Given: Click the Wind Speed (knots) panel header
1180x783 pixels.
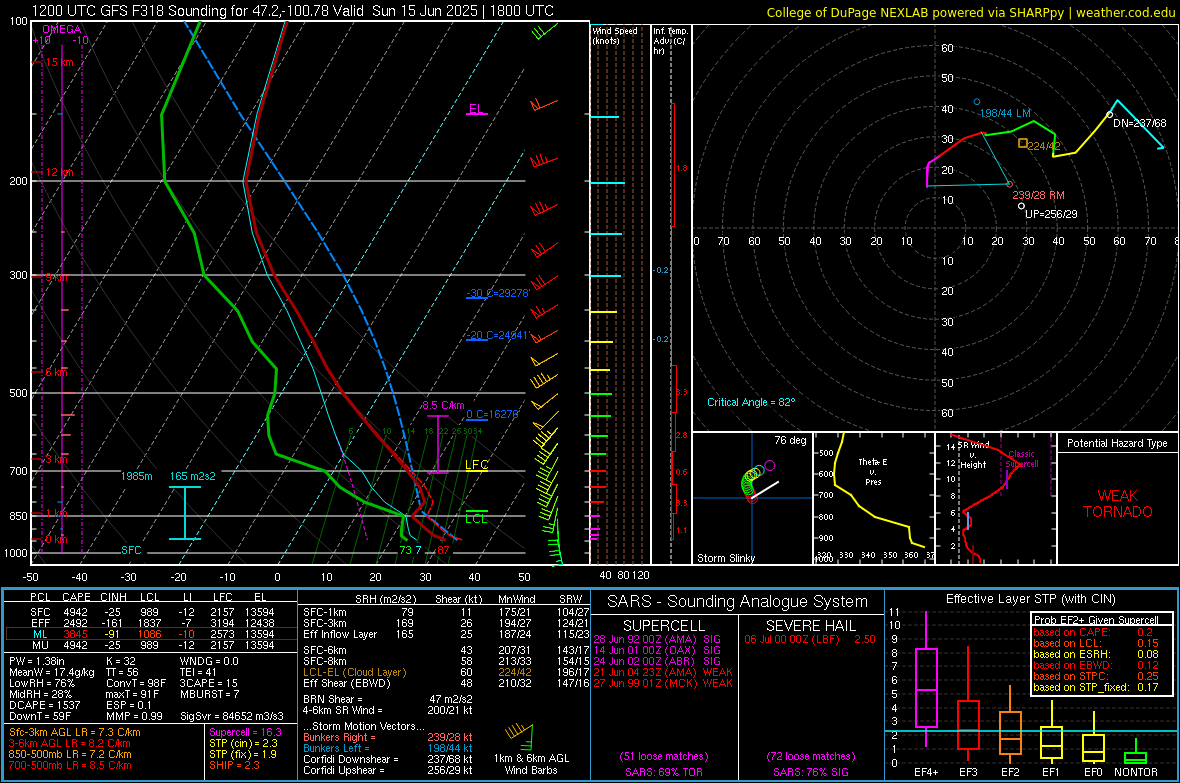Looking at the screenshot, I should [x=615, y=35].
